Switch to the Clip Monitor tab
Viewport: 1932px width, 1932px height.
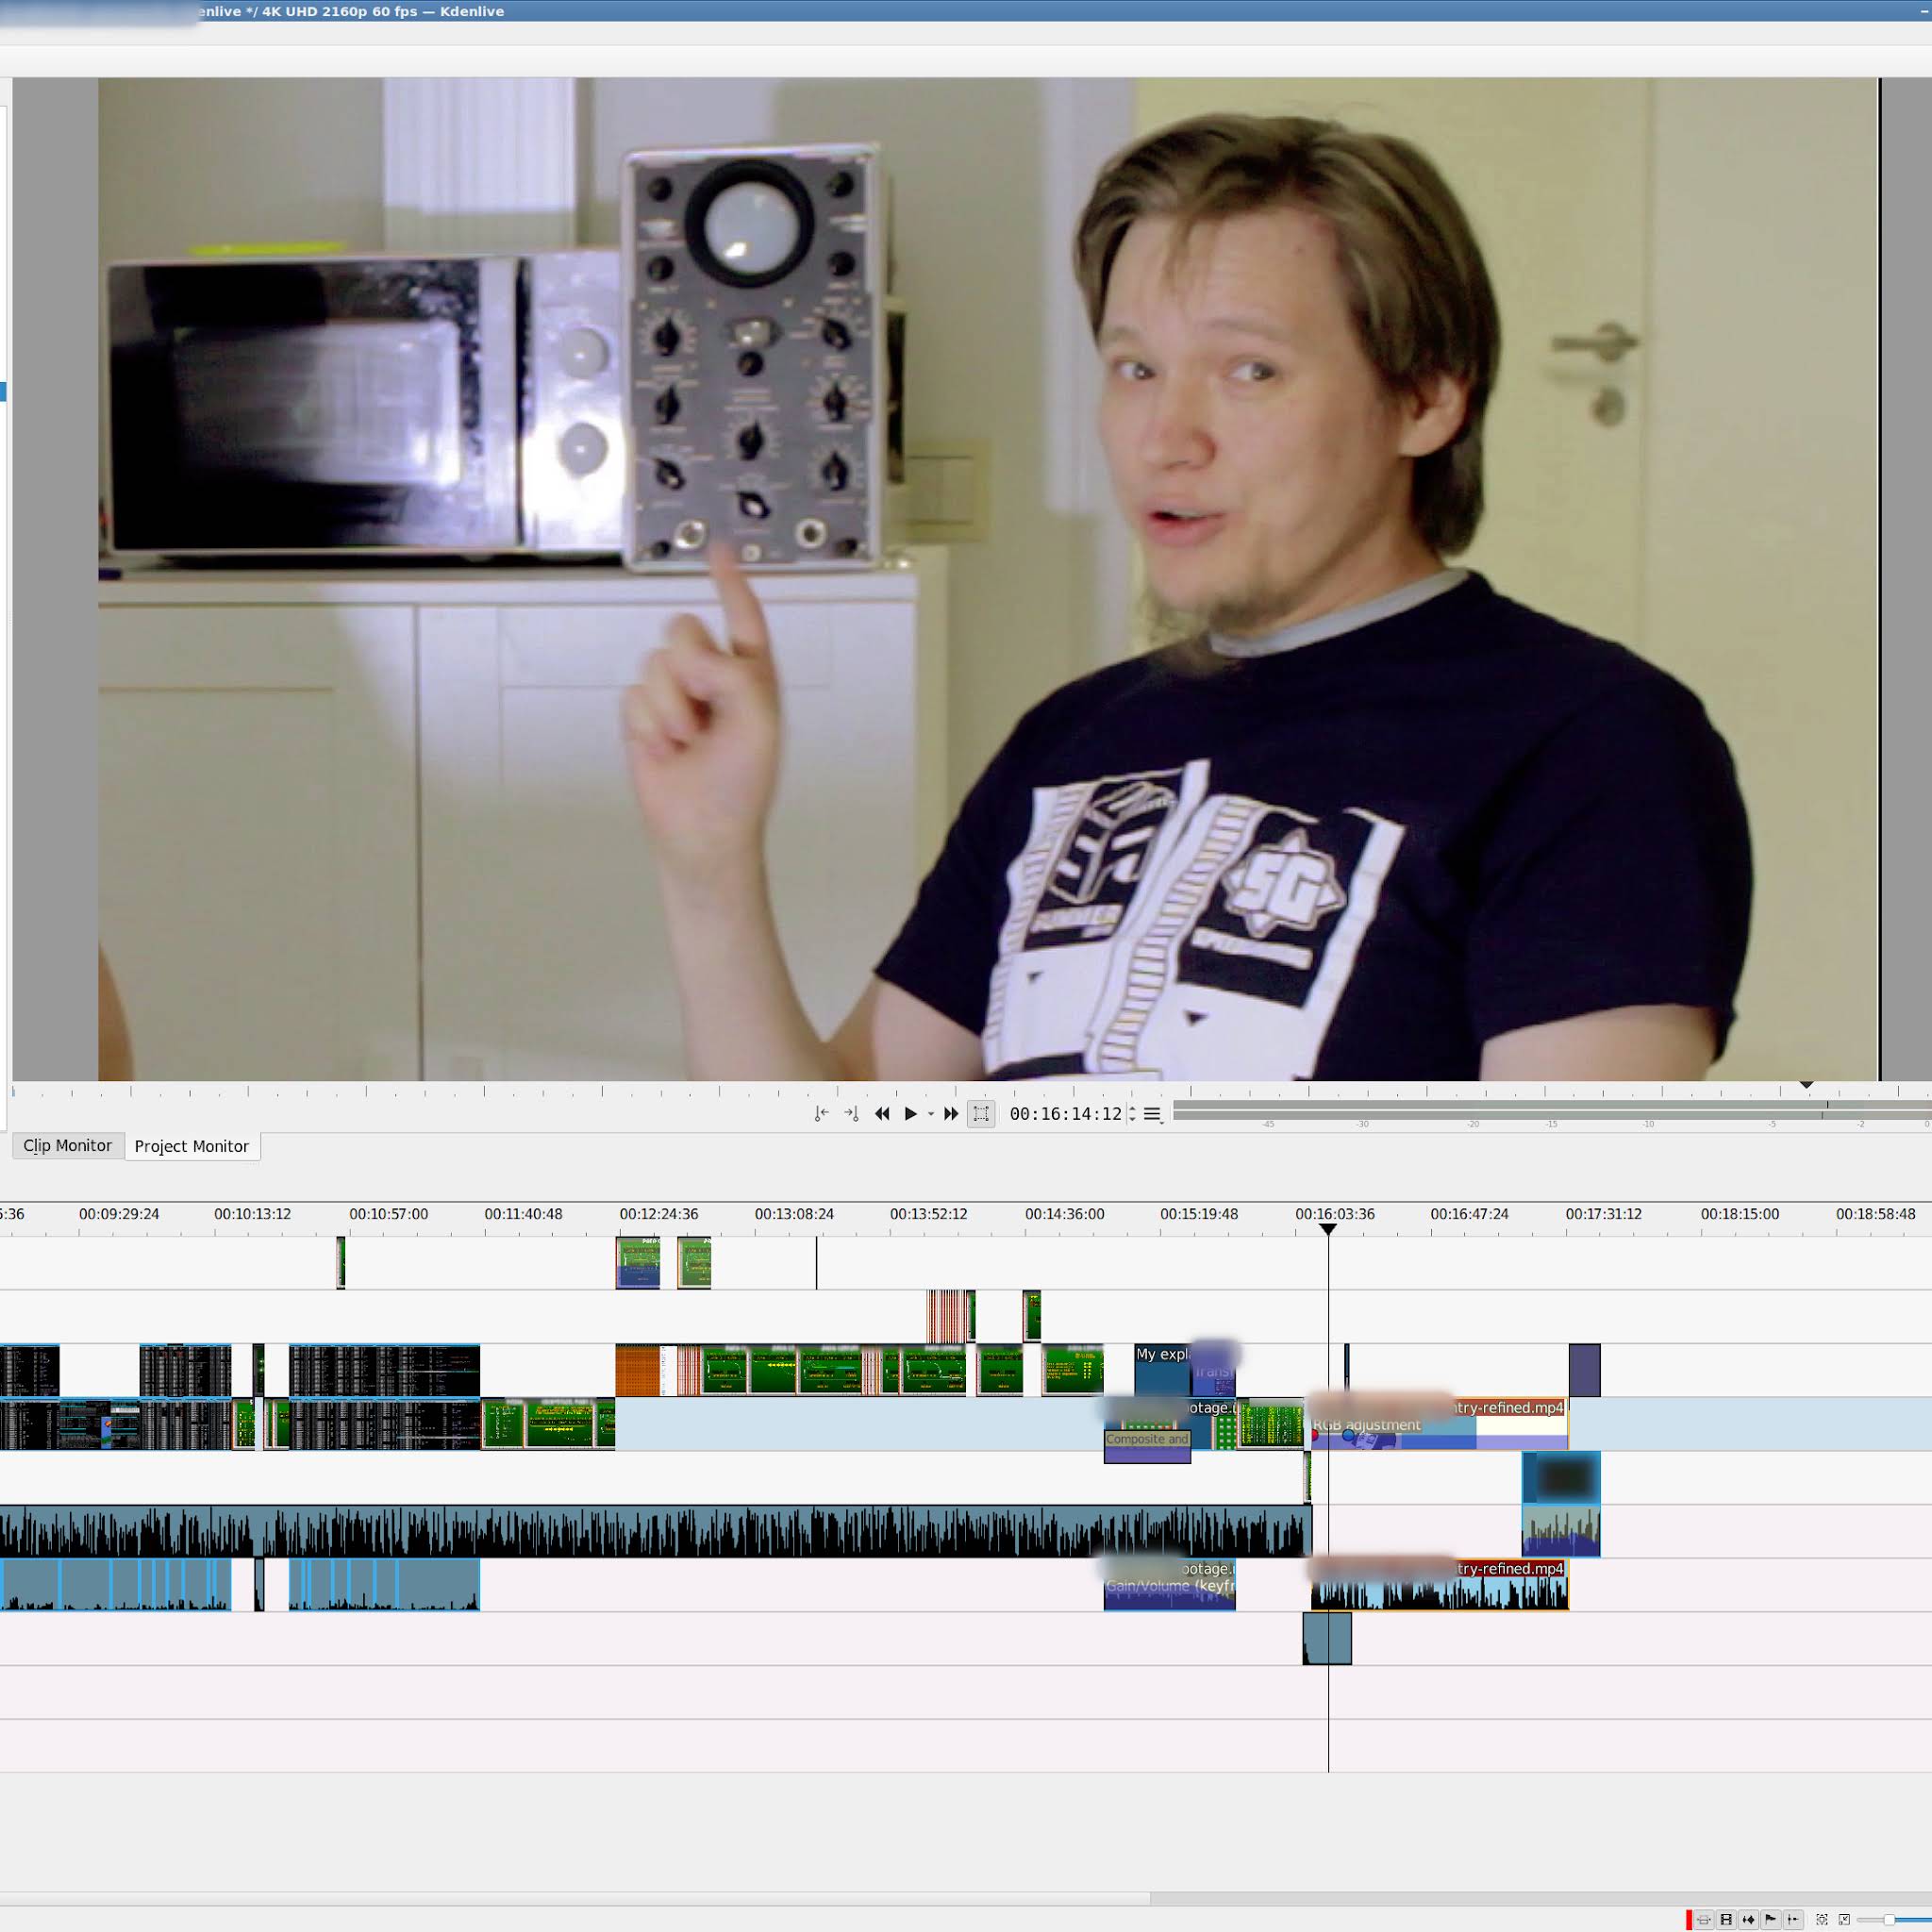coord(67,1145)
